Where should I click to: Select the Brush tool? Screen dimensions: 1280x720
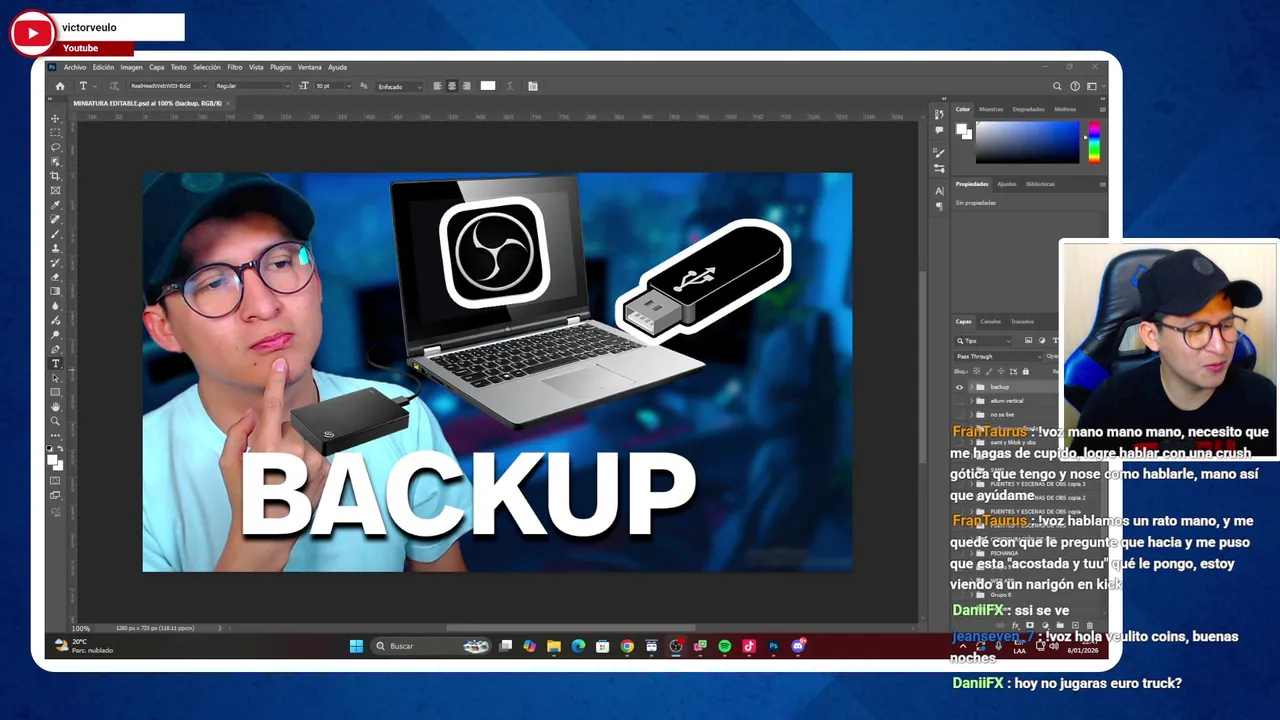pyautogui.click(x=56, y=232)
